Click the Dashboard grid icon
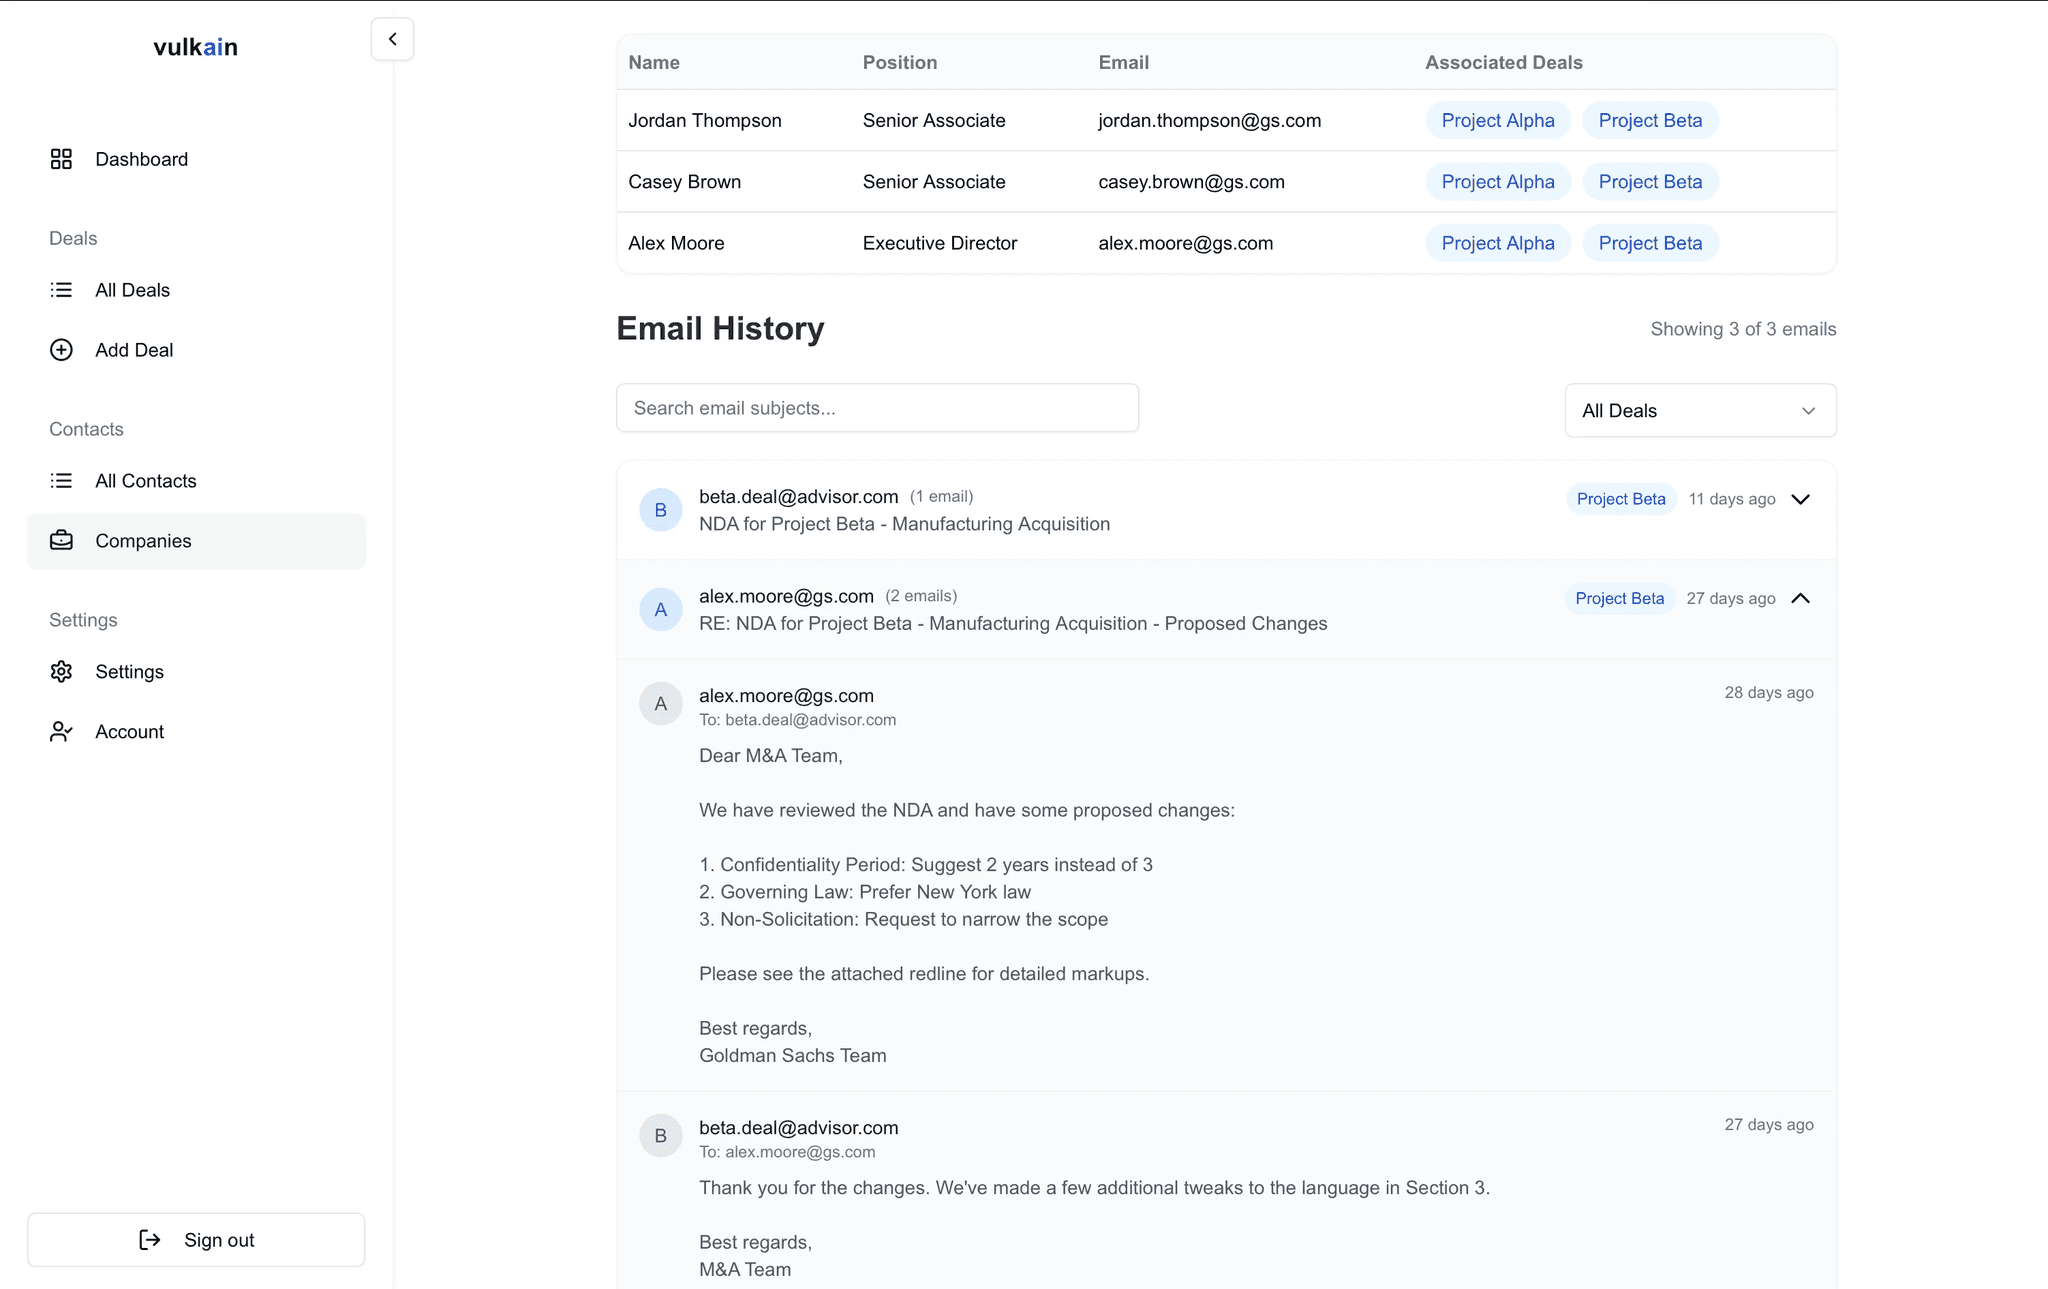The image size is (2048, 1289). click(x=61, y=159)
